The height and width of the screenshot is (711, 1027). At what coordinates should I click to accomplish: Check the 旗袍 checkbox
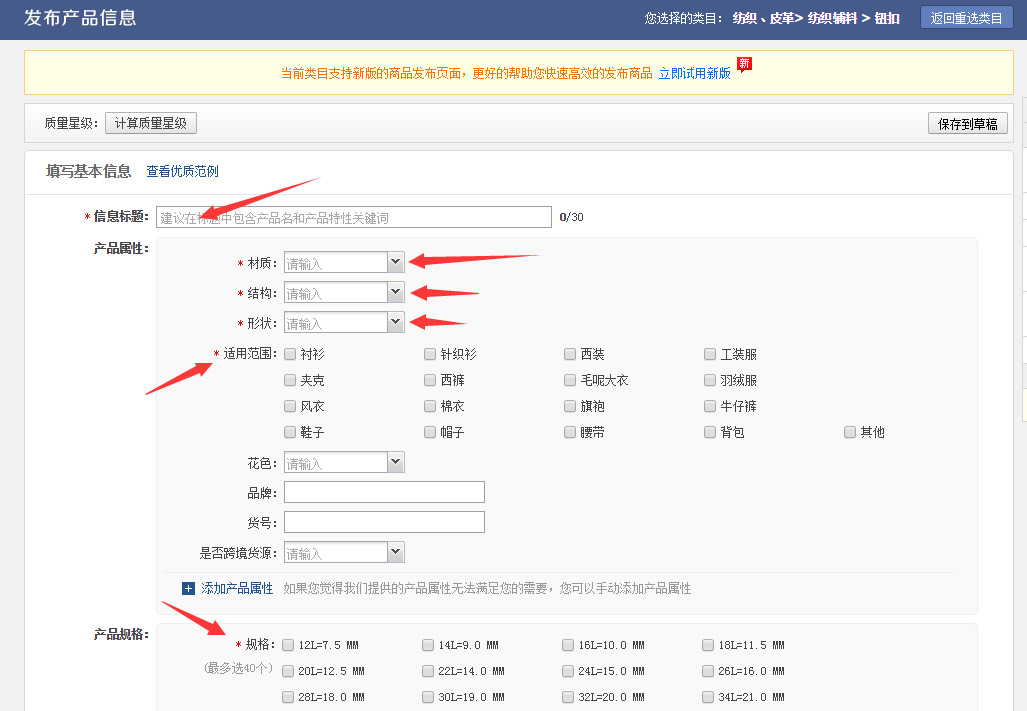(570, 406)
